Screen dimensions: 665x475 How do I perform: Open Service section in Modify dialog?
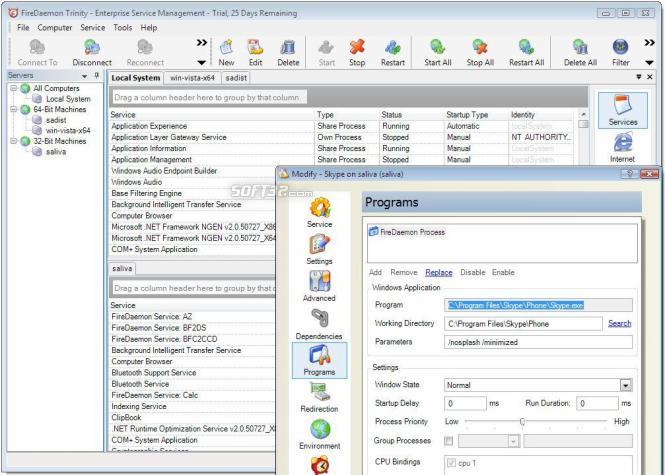(320, 212)
